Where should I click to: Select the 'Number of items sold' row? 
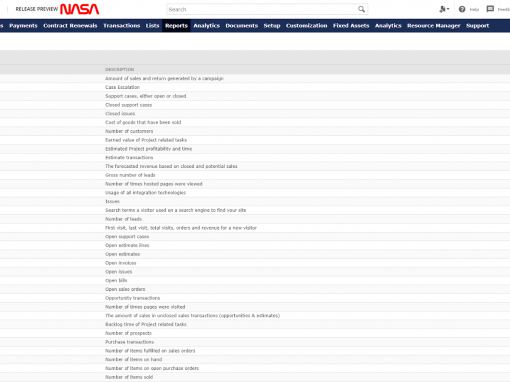(255, 377)
